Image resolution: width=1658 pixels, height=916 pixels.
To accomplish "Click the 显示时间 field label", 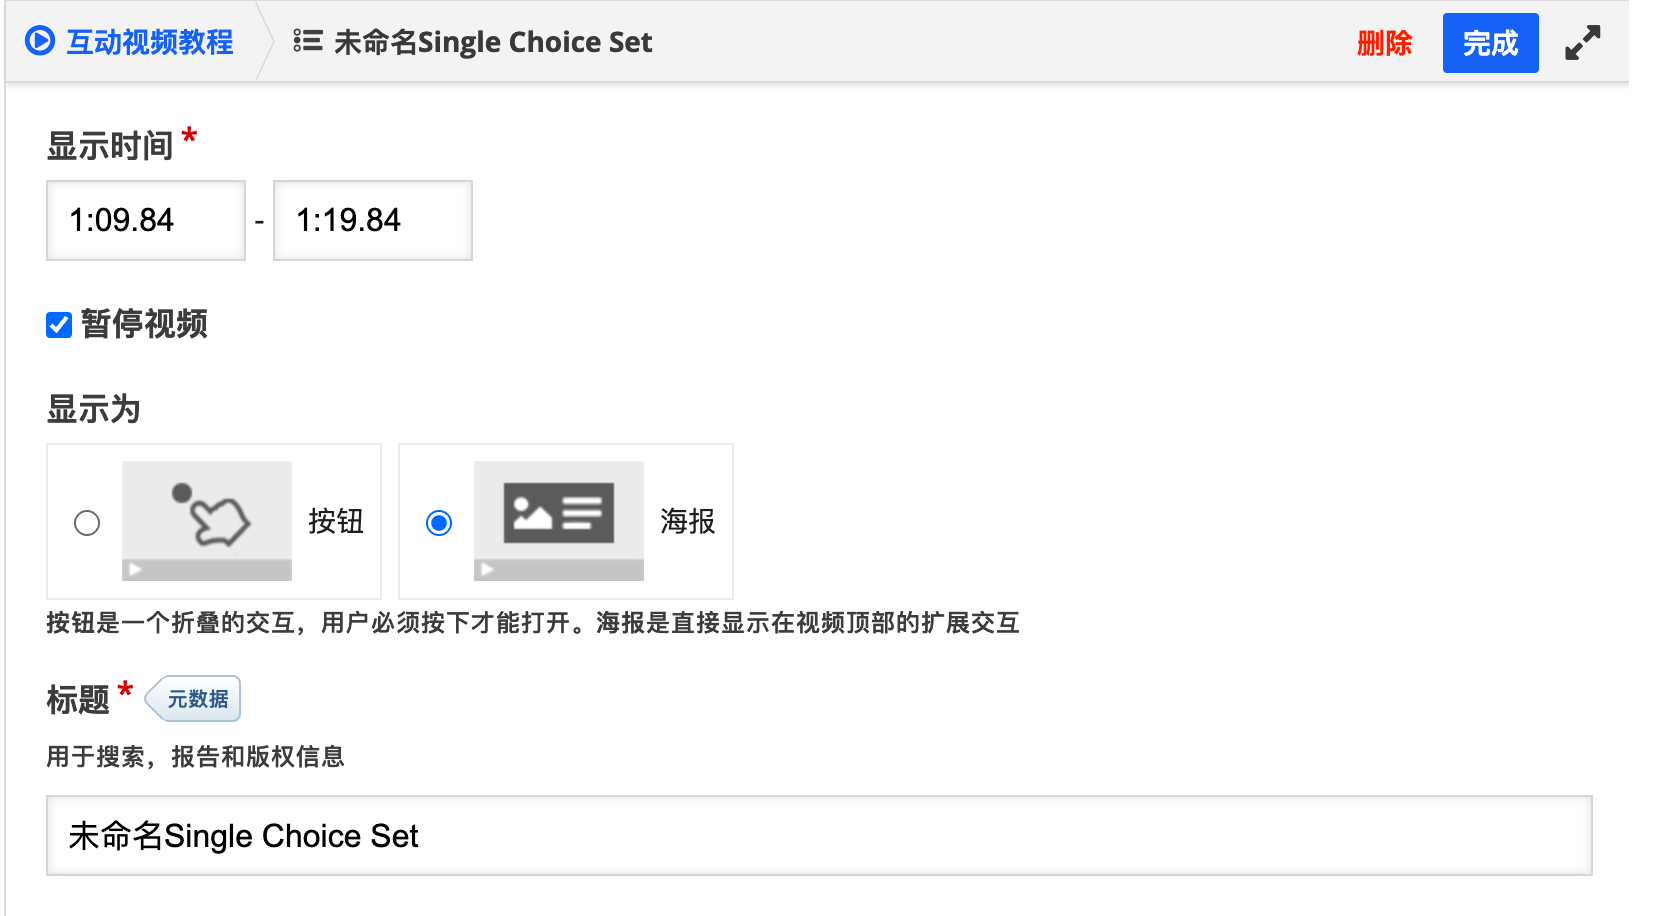I will point(109,146).
